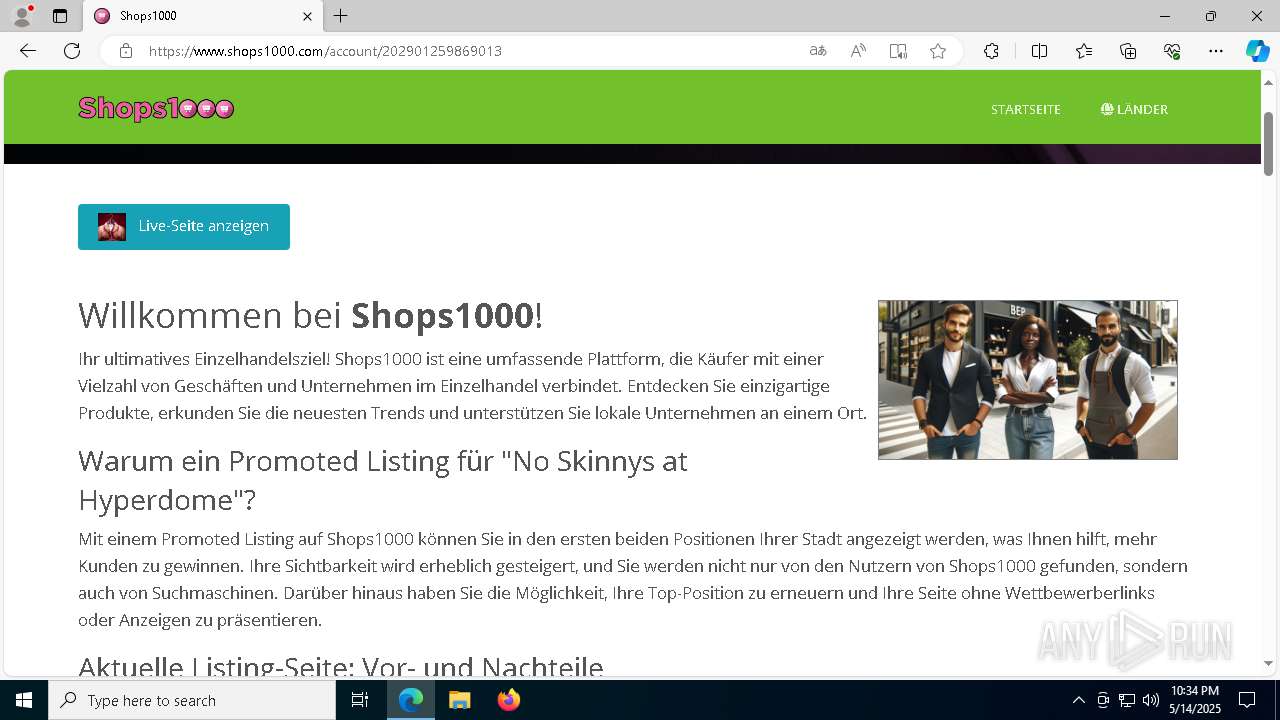The width and height of the screenshot is (1280, 720).
Task: Open Immersive Reader icon
Action: [x=898, y=51]
